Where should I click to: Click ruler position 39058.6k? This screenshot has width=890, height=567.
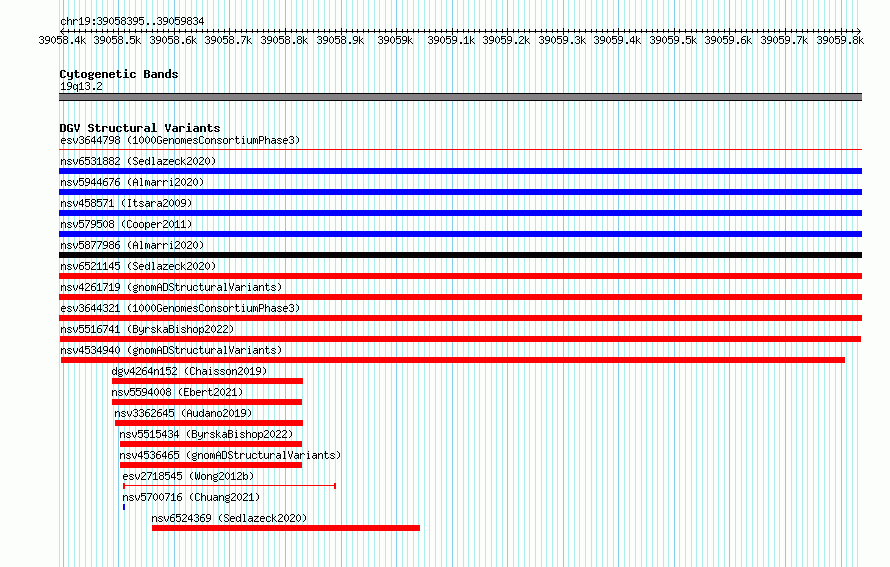point(173,40)
